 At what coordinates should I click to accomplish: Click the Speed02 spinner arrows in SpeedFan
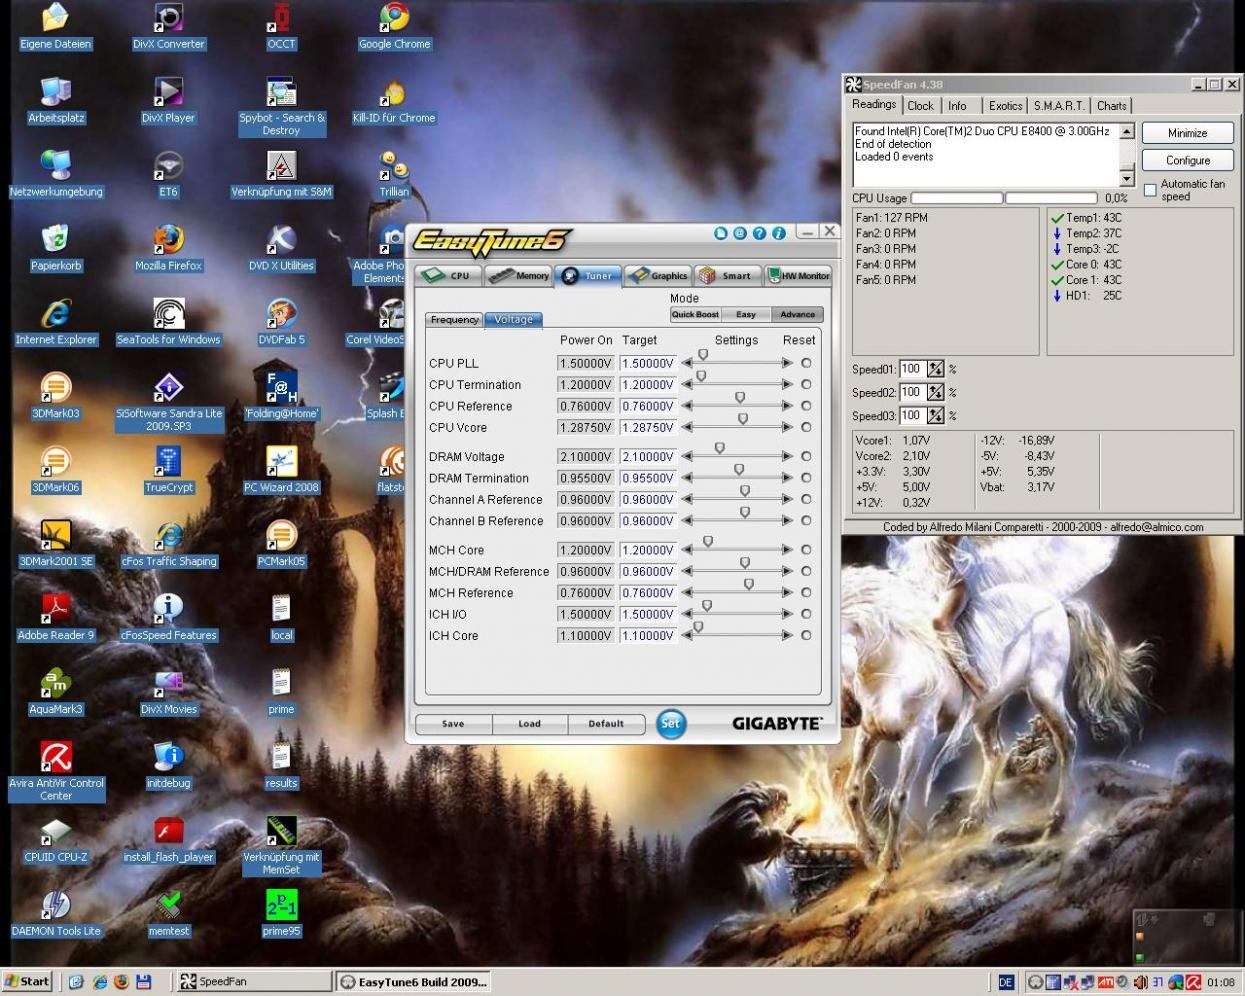pyautogui.click(x=935, y=392)
